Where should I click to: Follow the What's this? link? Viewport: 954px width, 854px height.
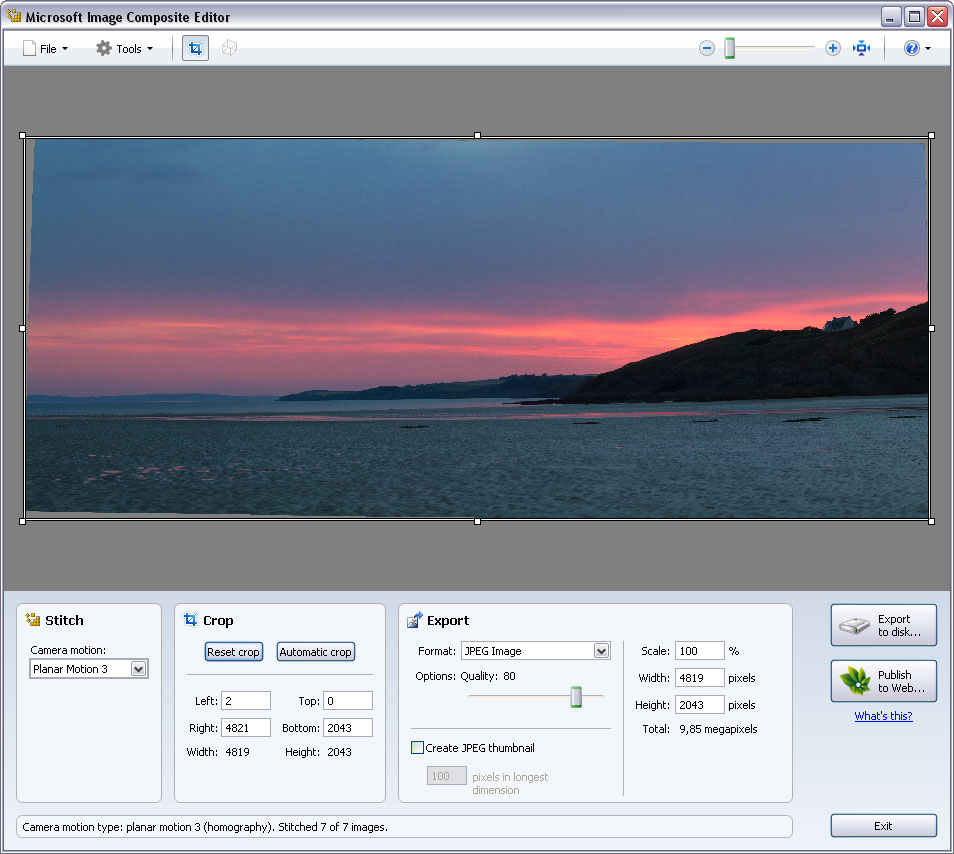pos(883,716)
